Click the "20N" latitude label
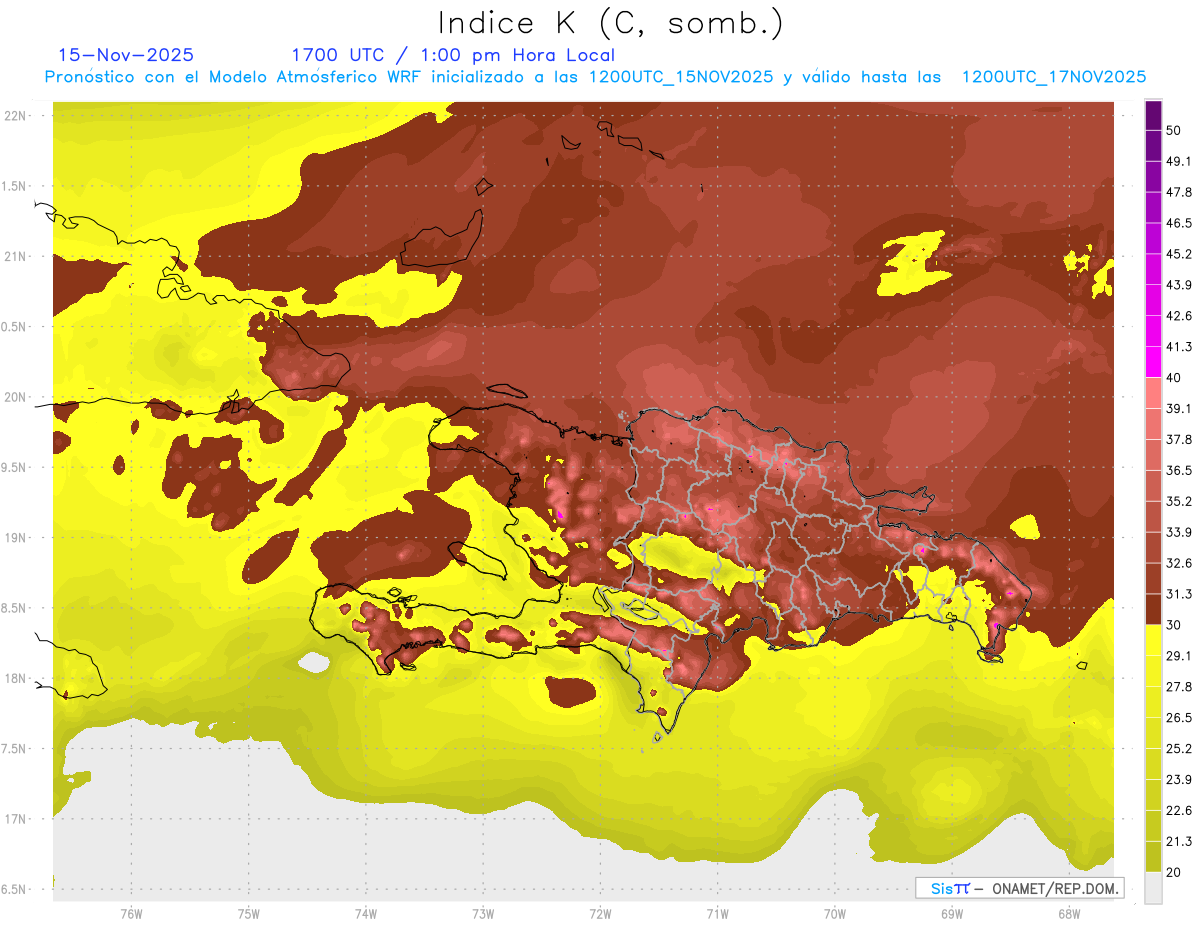Viewport: 1200px width, 927px height. (16, 397)
